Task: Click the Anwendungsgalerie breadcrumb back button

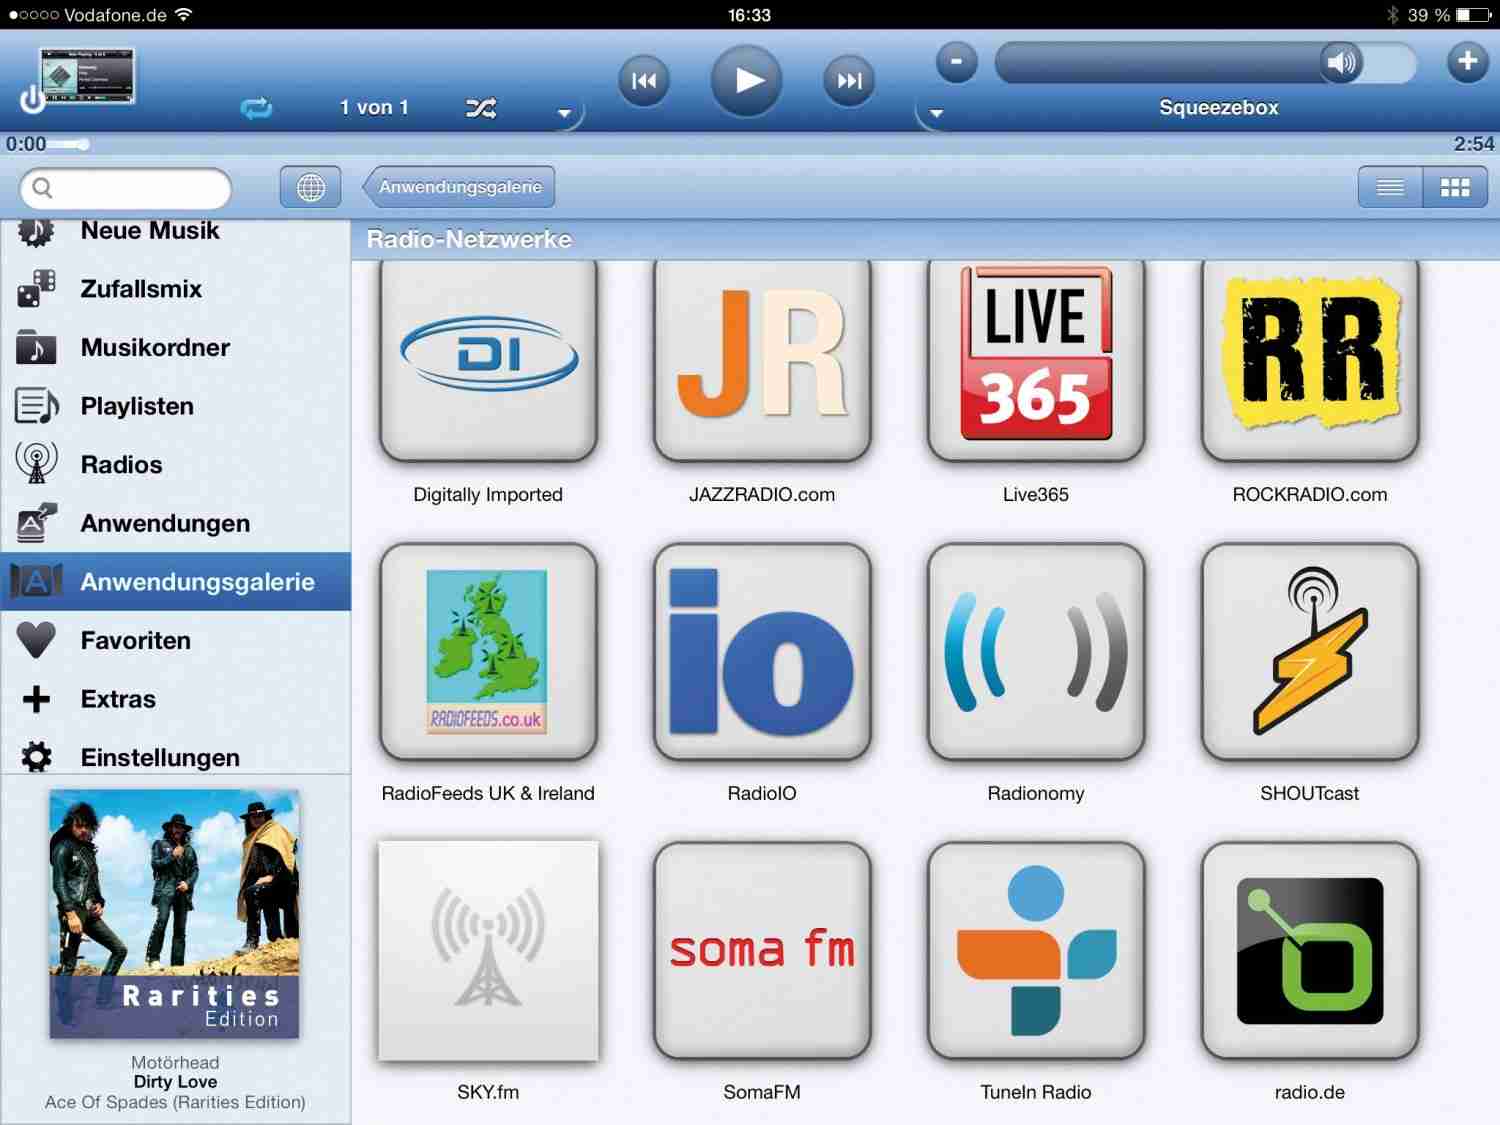Action: (459, 187)
